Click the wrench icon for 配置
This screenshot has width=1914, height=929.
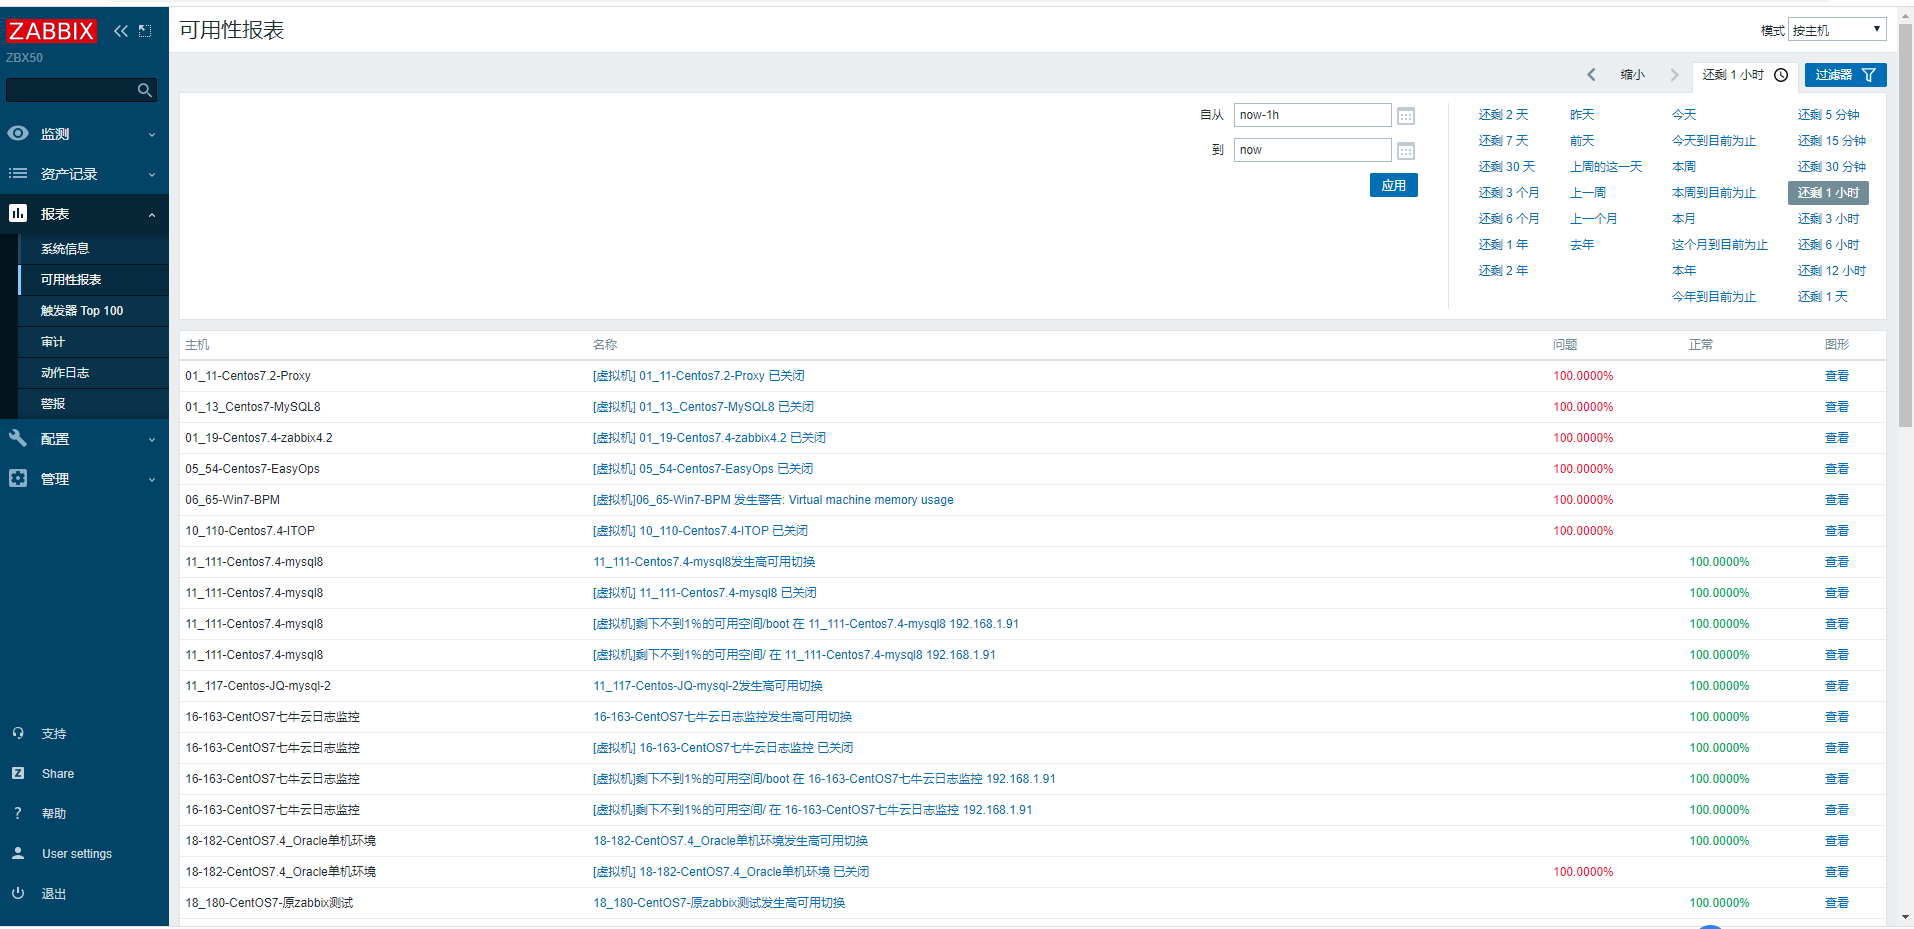[x=18, y=438]
